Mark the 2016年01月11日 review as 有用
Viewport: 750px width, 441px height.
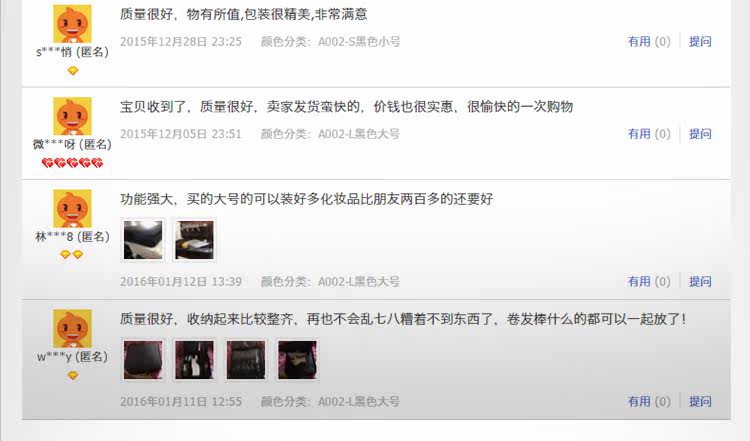[x=649, y=401]
